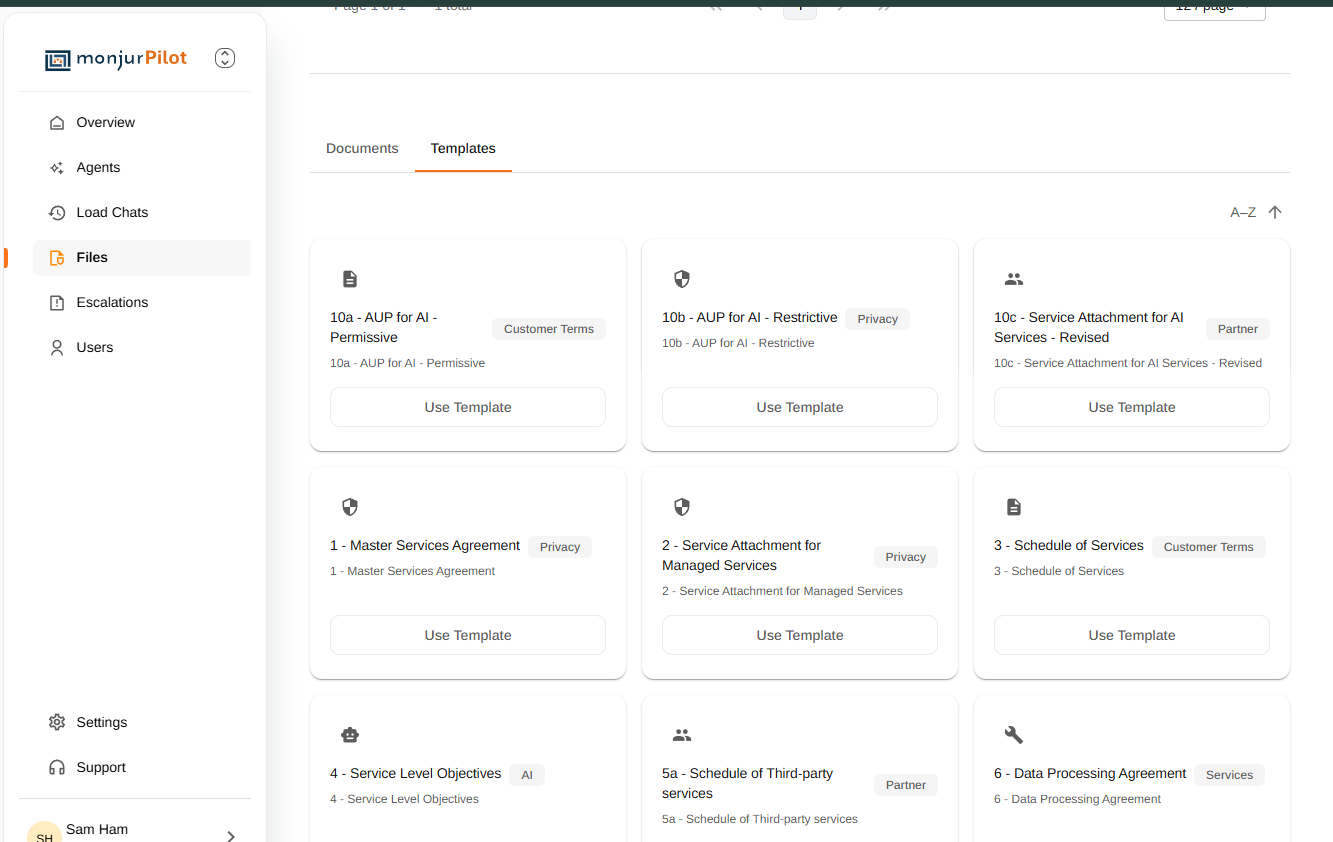Open the workspace switcher beside the monjurPilot logo
The height and width of the screenshot is (842, 1333).
coord(225,58)
